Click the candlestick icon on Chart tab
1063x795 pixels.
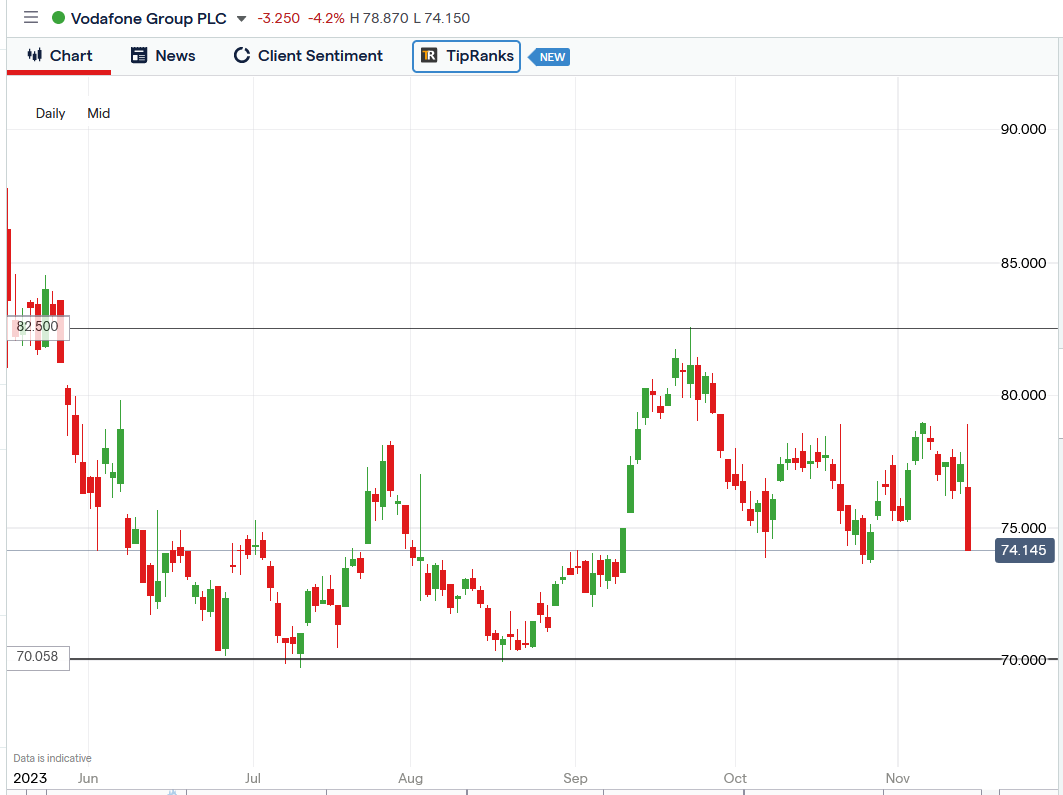click(x=35, y=55)
